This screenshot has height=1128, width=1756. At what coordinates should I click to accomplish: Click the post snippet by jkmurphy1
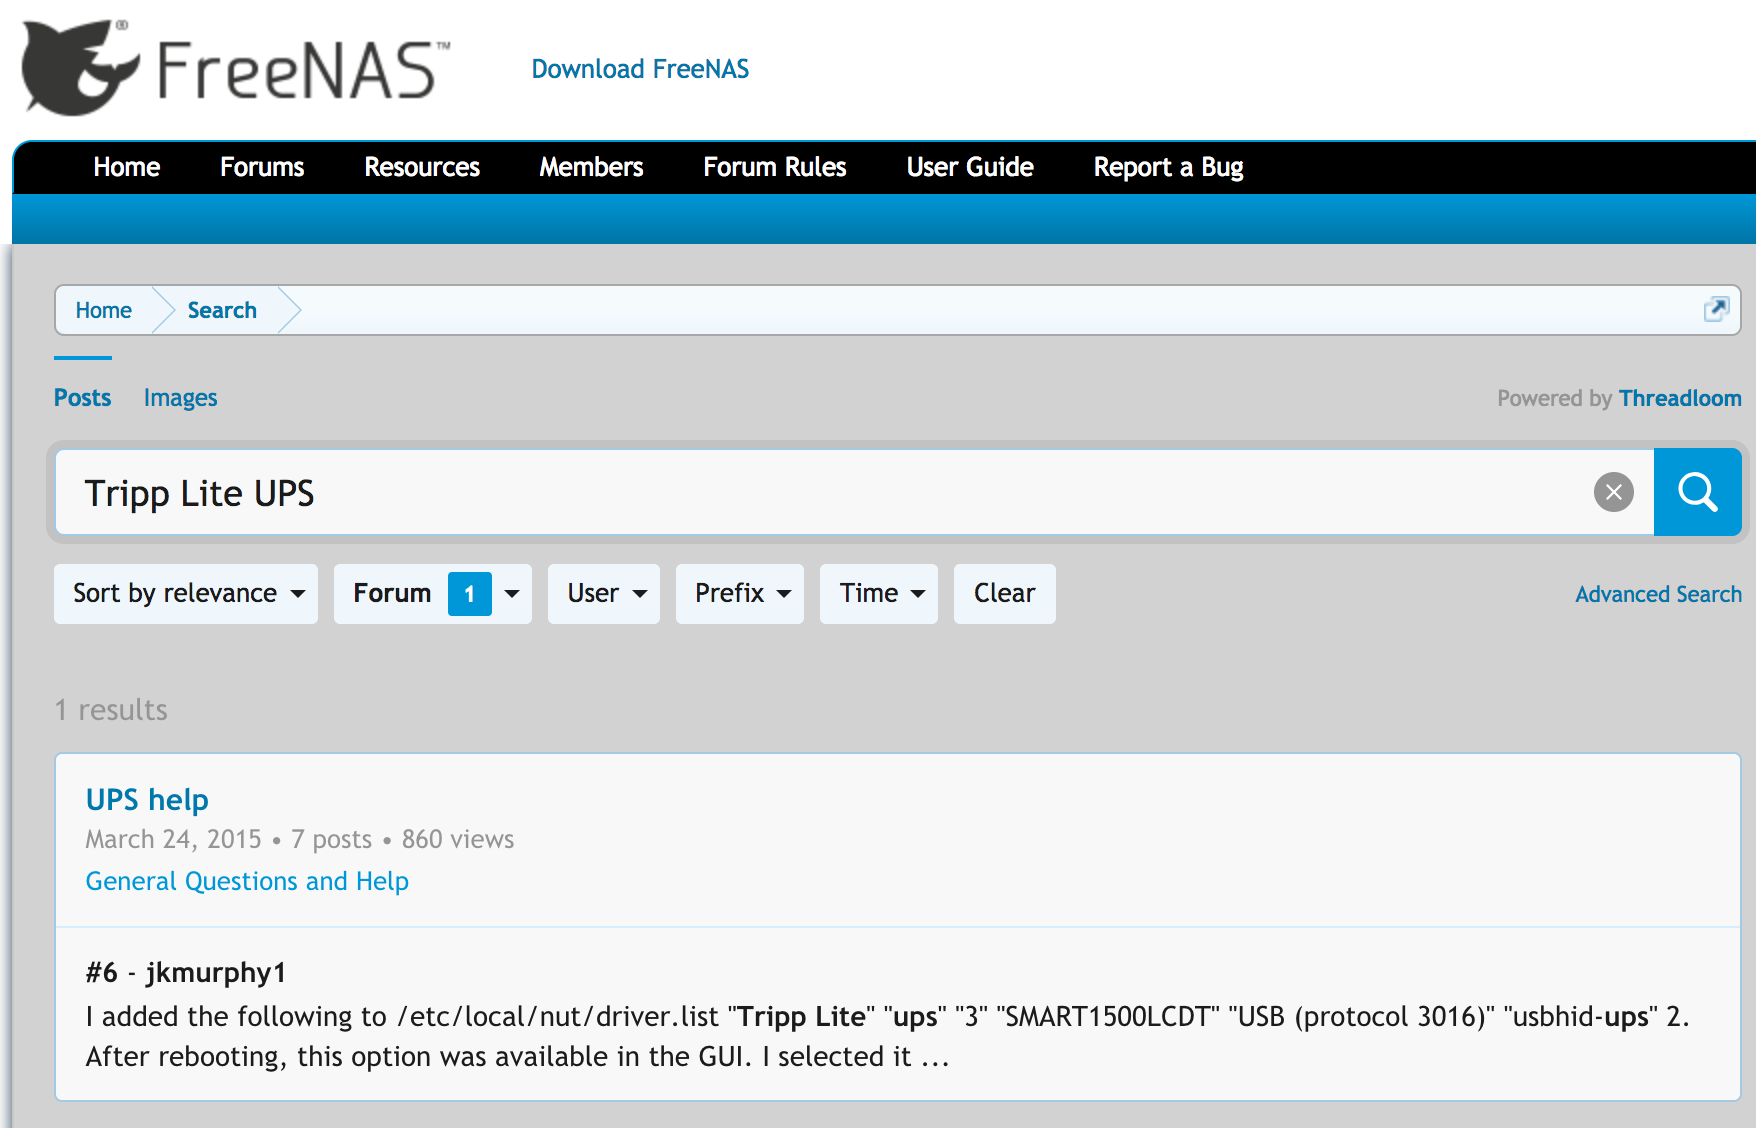pyautogui.click(x=888, y=1036)
